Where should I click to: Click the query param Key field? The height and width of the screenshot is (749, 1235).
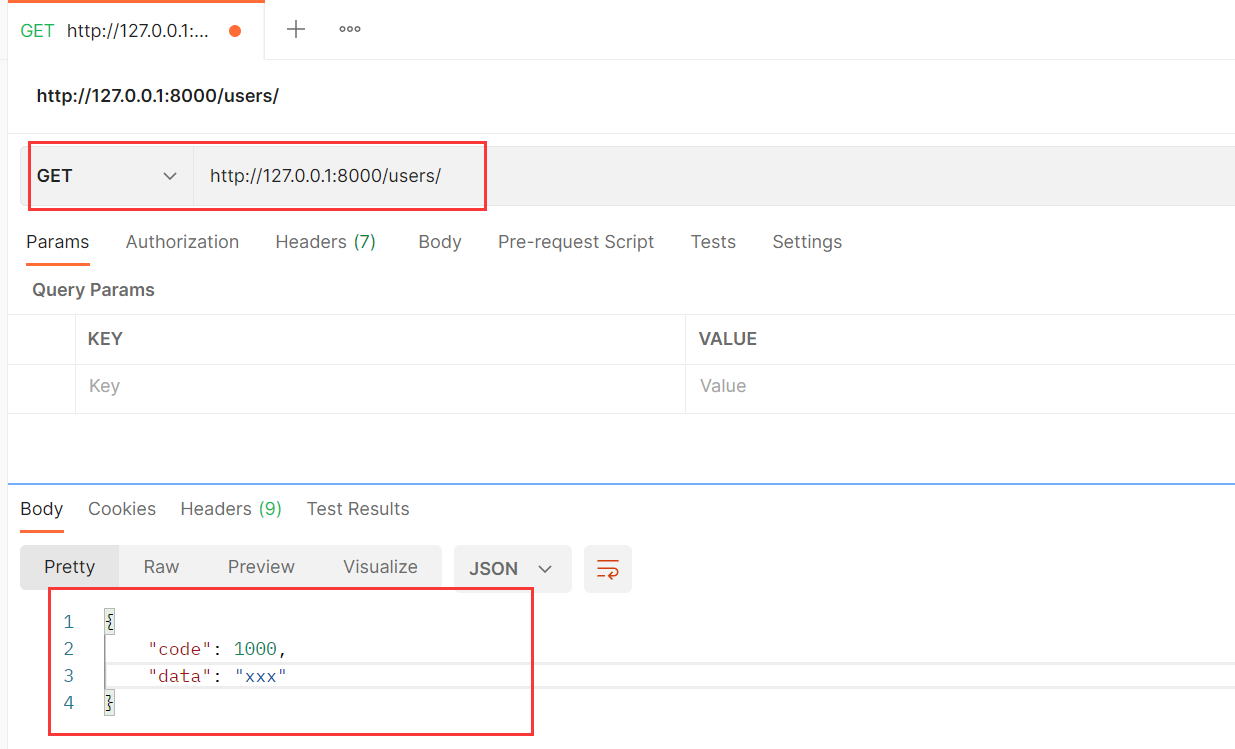380,386
